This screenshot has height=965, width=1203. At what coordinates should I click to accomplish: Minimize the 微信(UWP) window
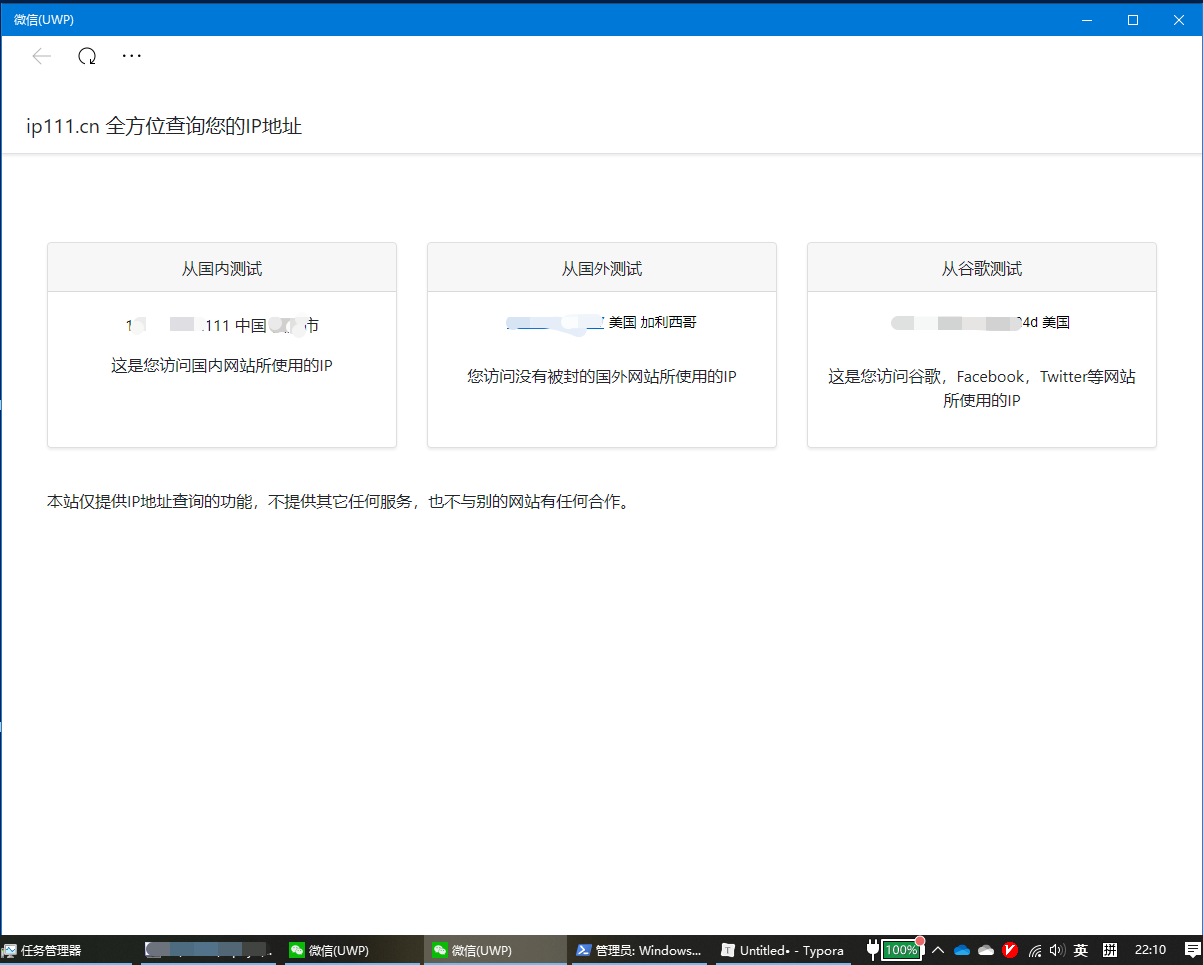1087,19
